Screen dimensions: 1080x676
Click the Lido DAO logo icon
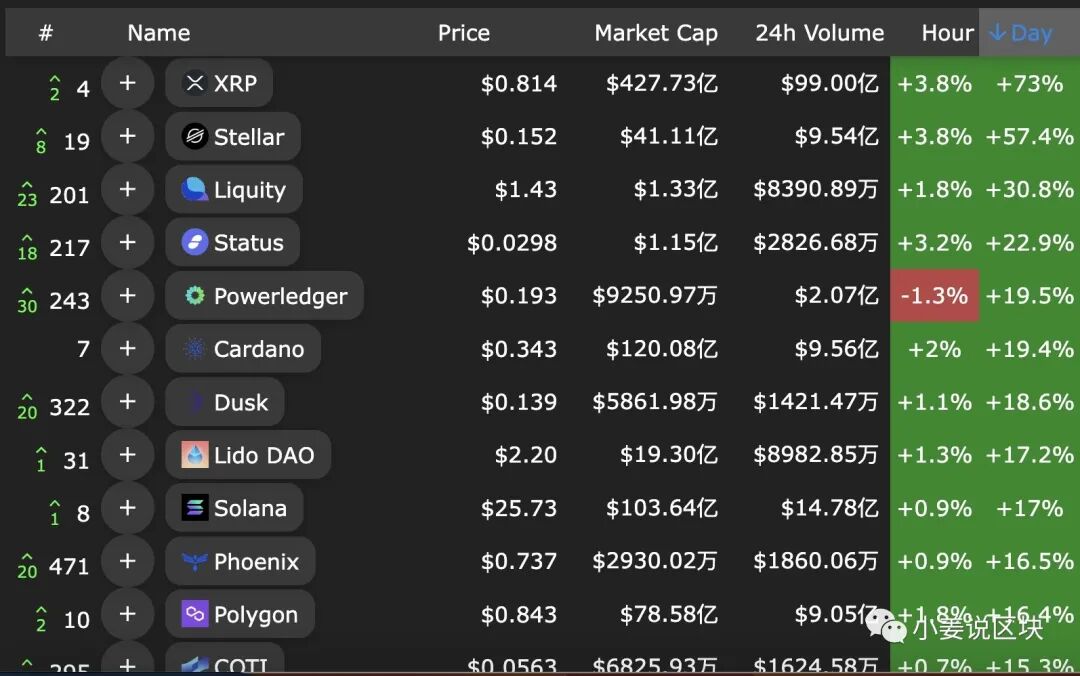point(195,455)
